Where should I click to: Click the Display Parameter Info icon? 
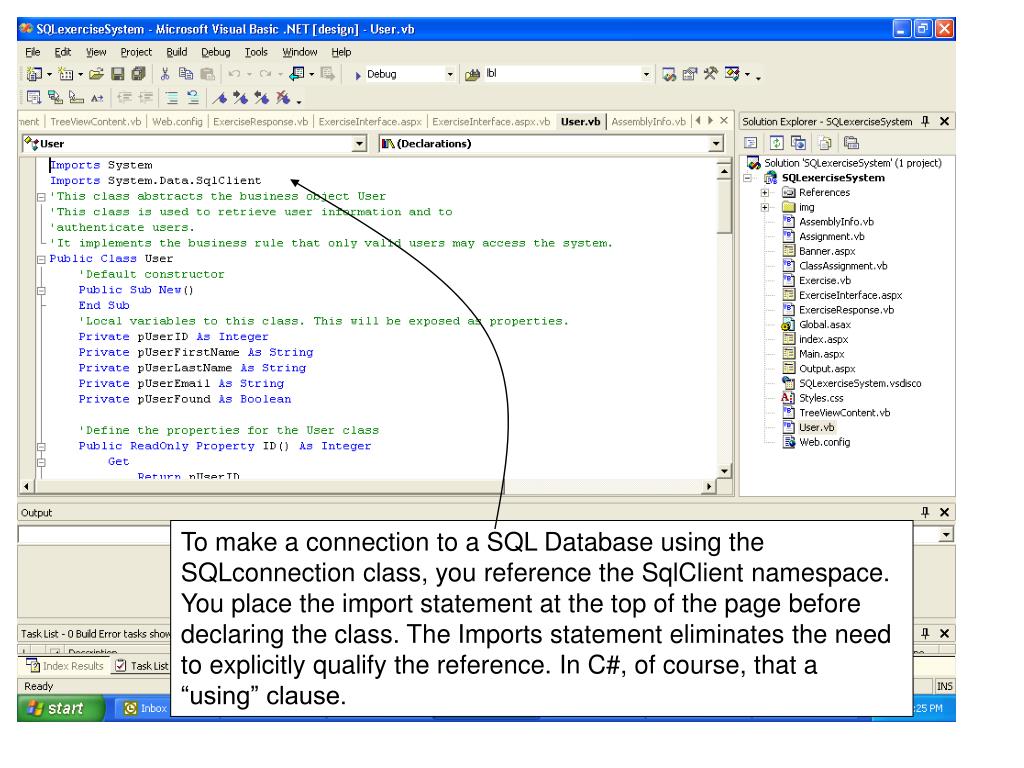(x=55, y=98)
